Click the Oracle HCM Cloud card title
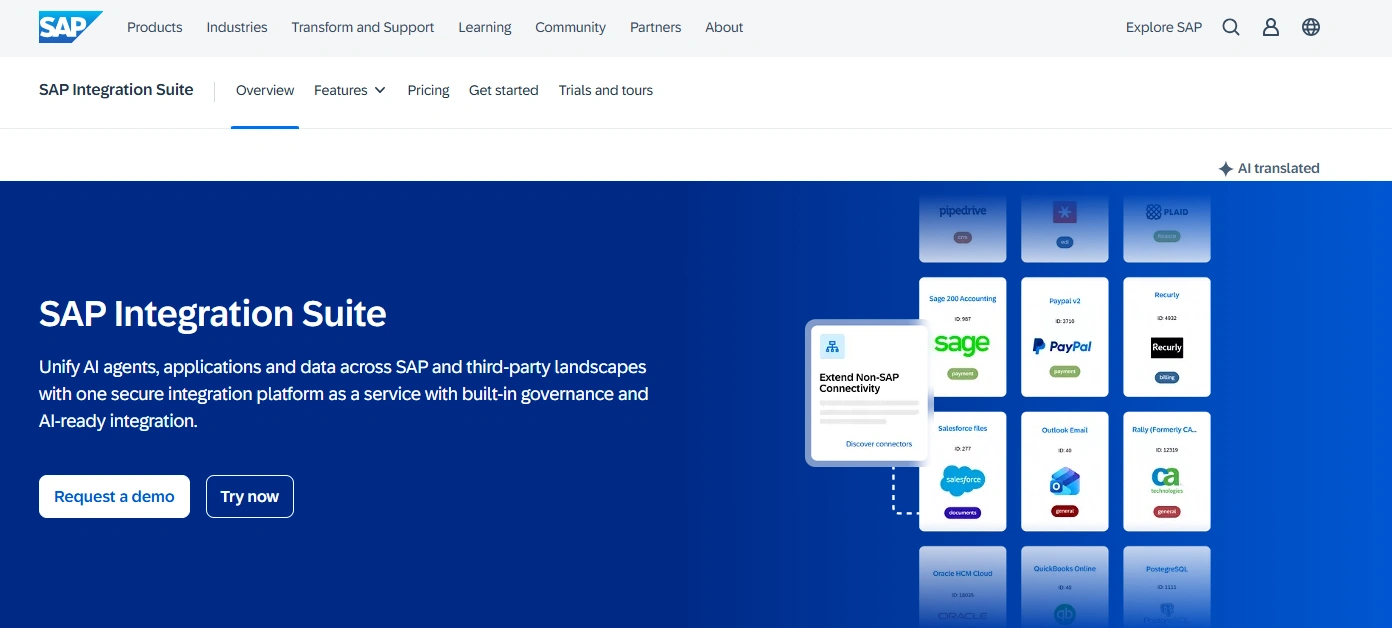The height and width of the screenshot is (628, 1392). [963, 573]
